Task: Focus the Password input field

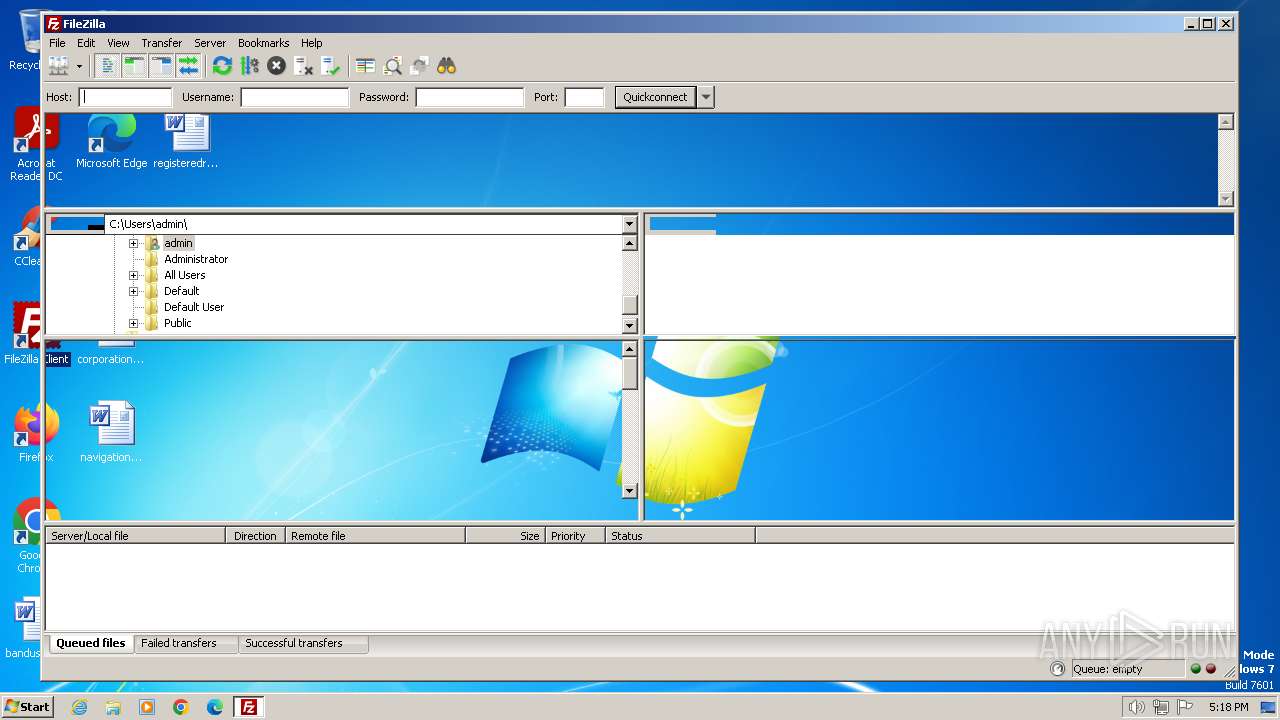Action: [469, 97]
